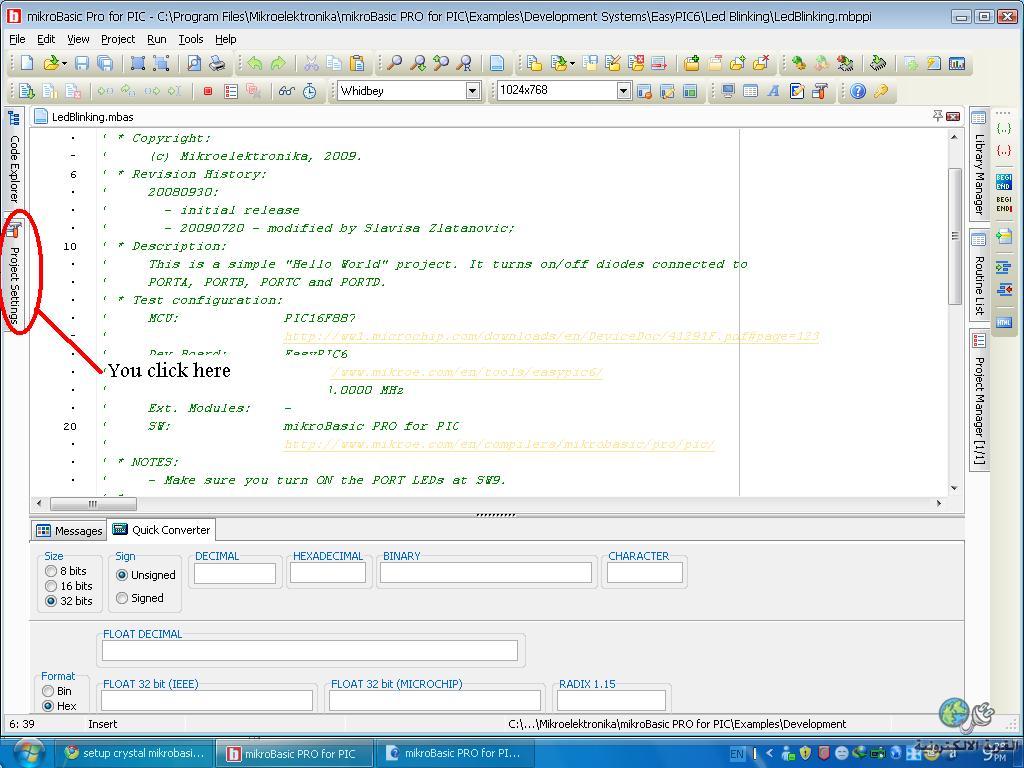Viewport: 1024px width, 768px height.
Task: Undo the last edit
Action: point(255,63)
